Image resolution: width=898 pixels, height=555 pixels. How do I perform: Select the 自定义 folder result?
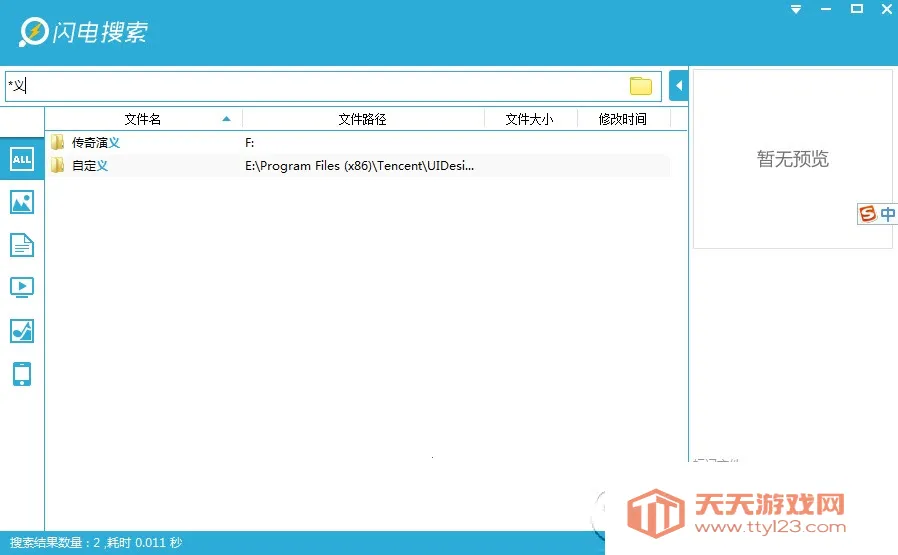click(x=90, y=166)
